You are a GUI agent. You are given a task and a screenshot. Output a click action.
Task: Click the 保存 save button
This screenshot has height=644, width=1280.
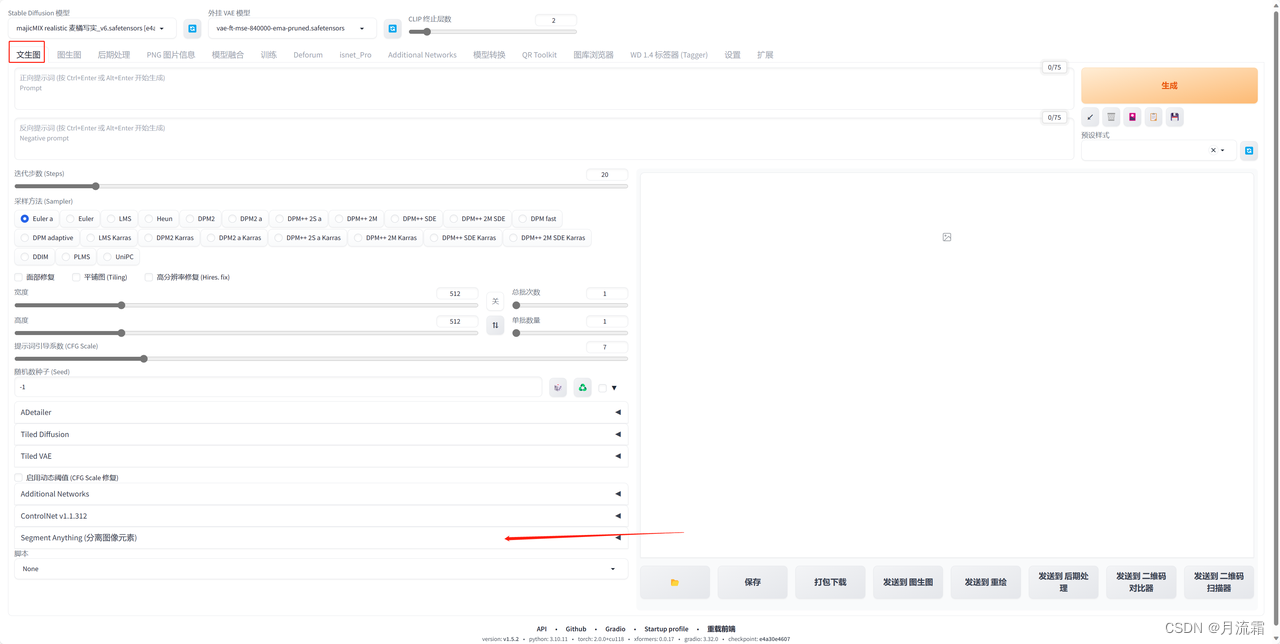753,582
